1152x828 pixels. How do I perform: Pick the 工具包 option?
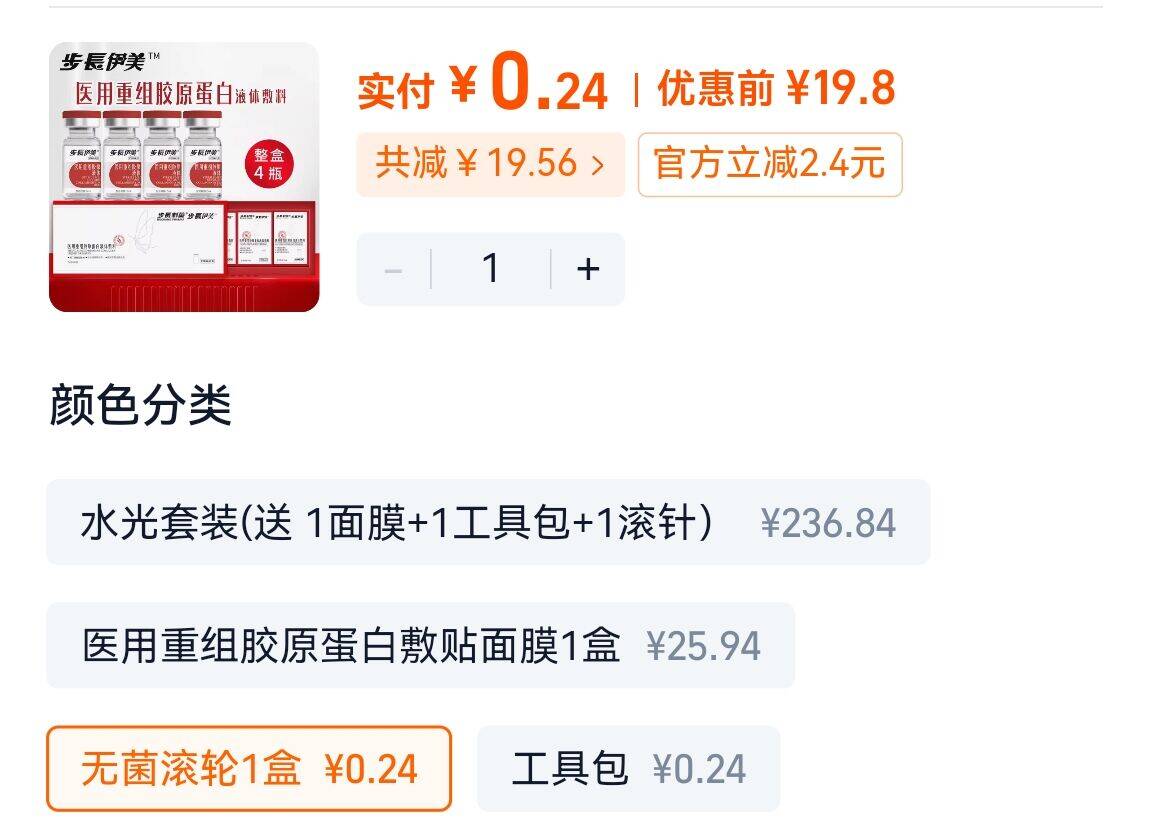(628, 768)
